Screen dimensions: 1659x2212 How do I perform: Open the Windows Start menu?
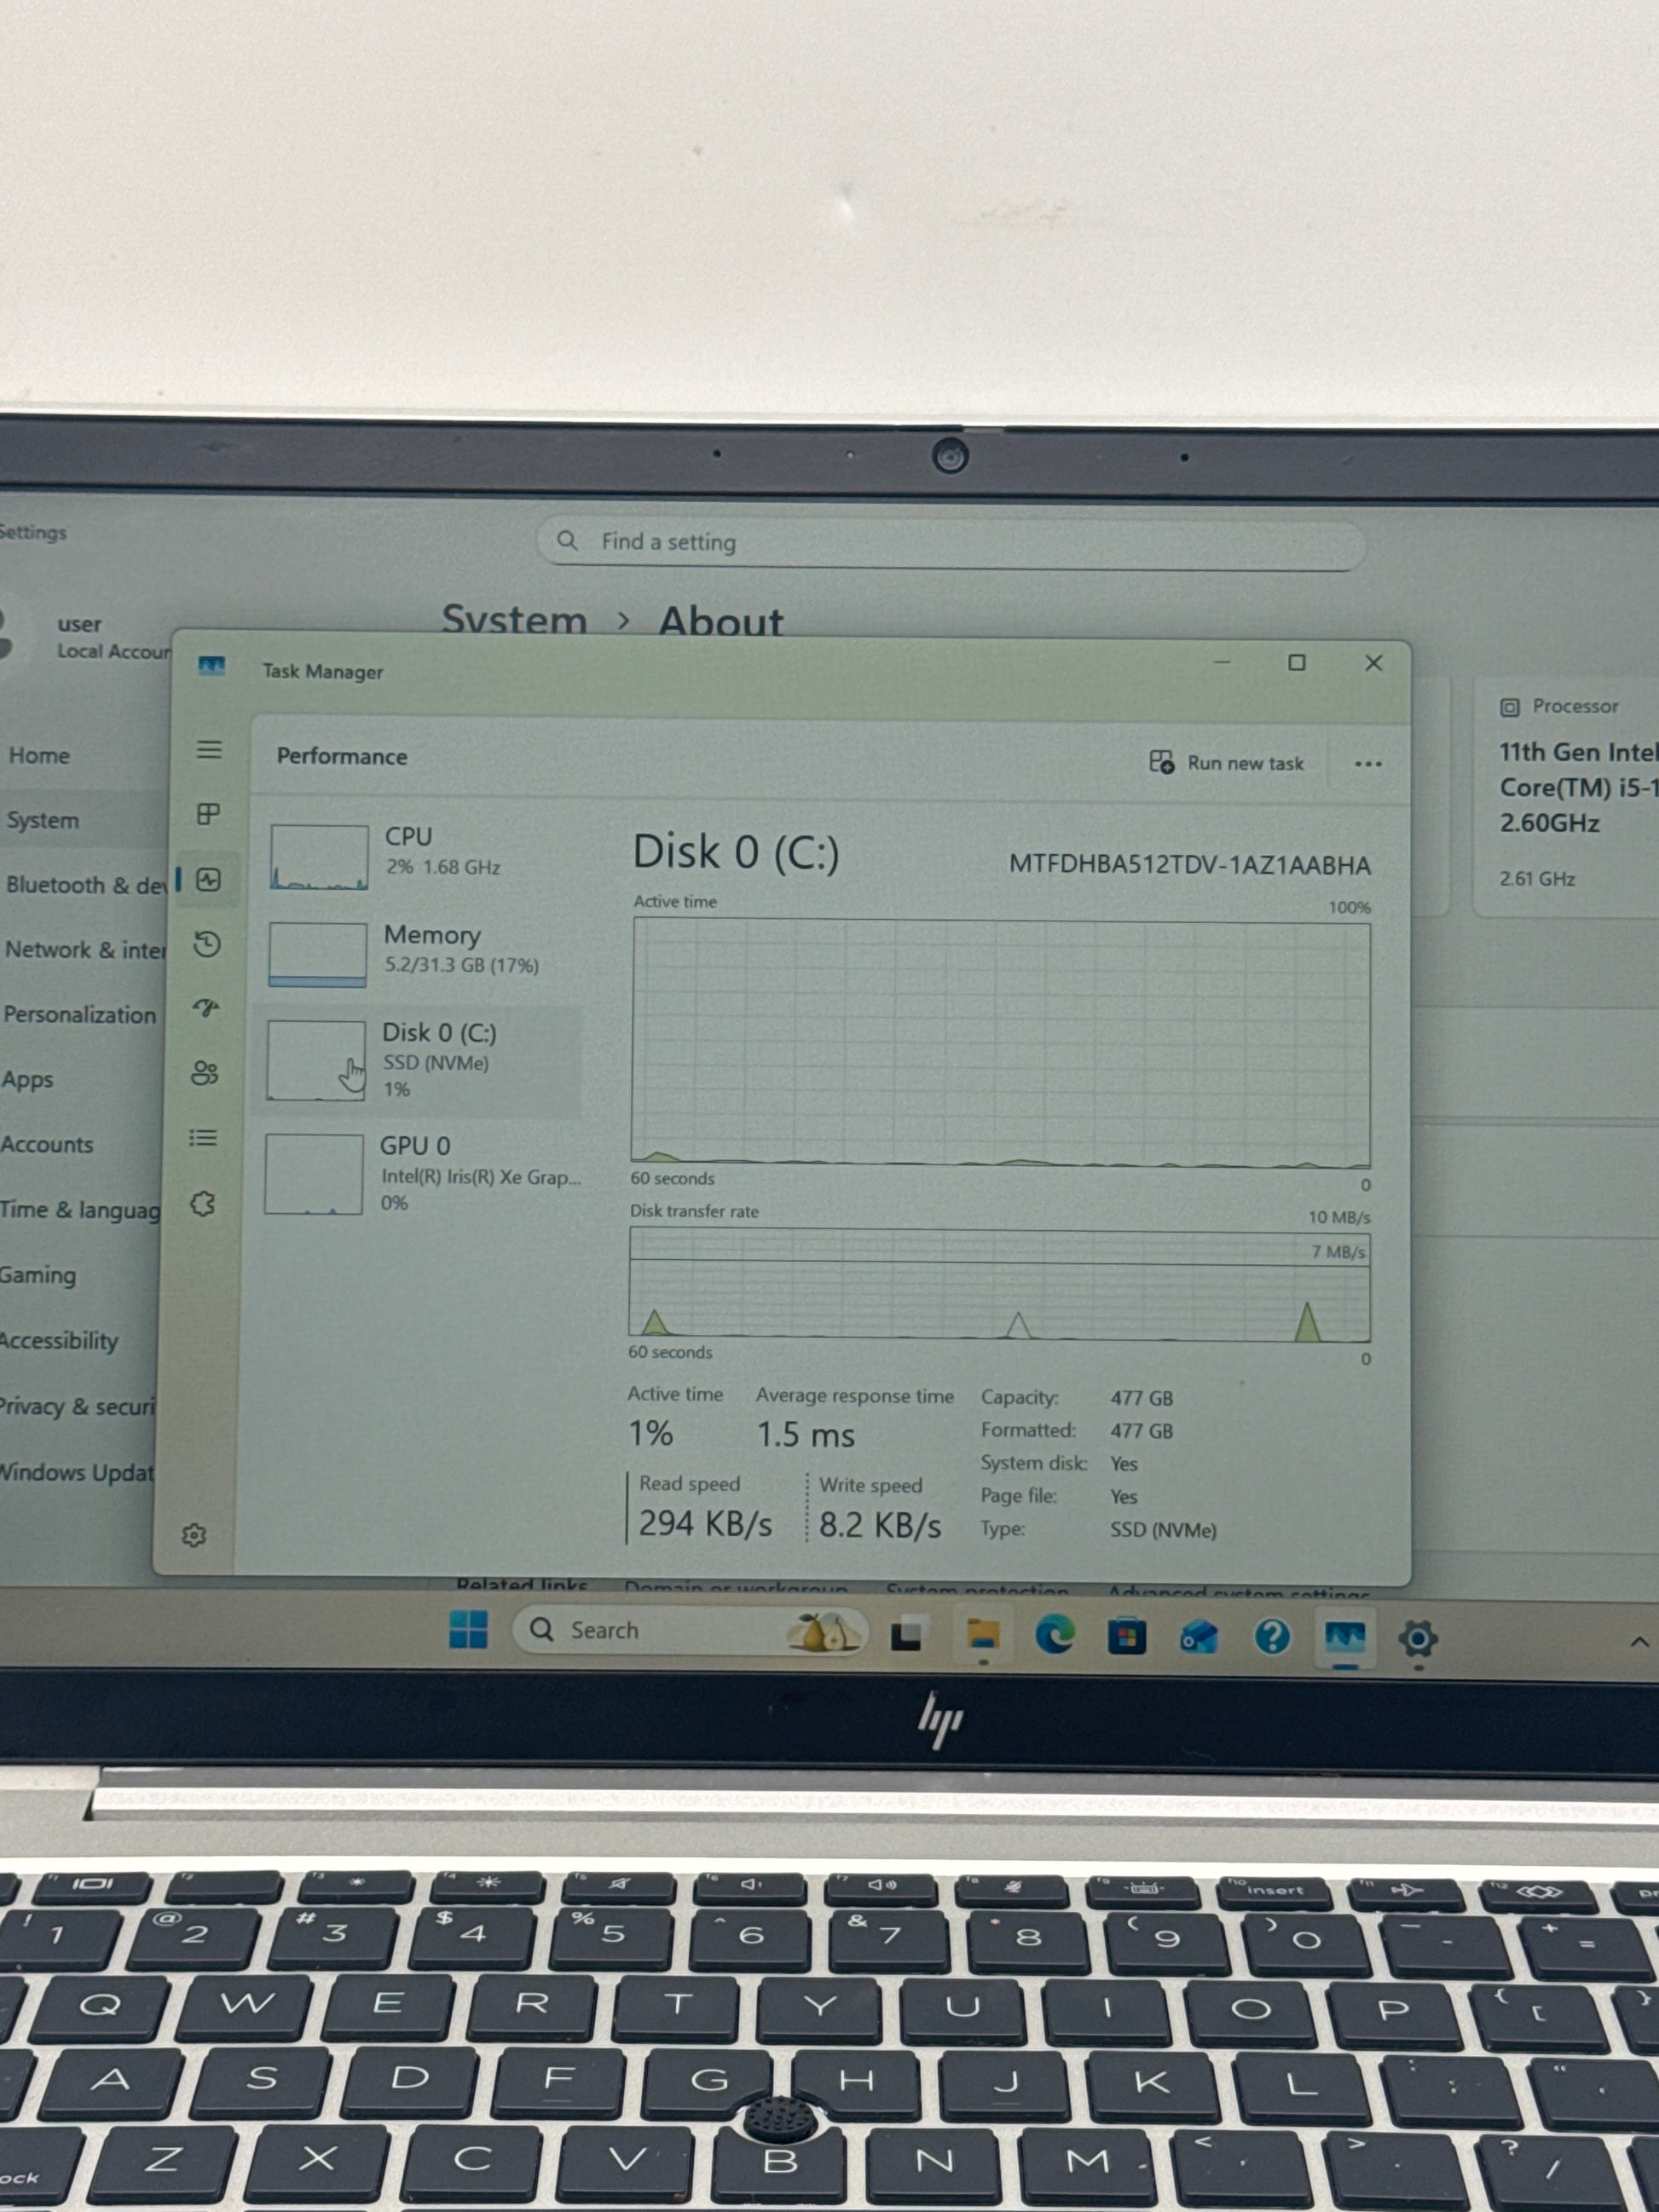(x=468, y=1630)
